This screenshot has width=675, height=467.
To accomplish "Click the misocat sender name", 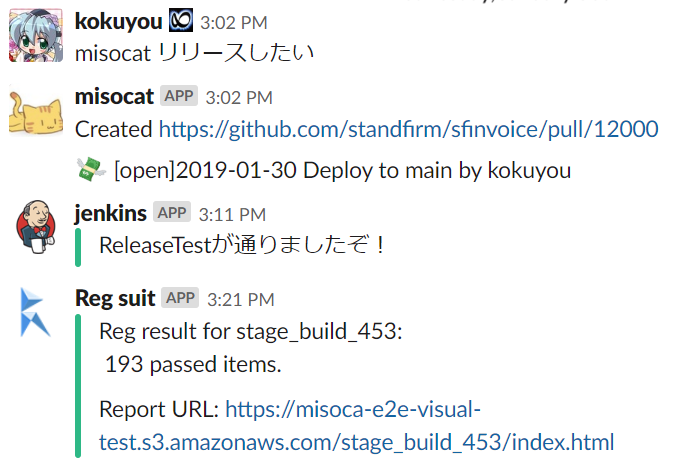I will coord(114,96).
